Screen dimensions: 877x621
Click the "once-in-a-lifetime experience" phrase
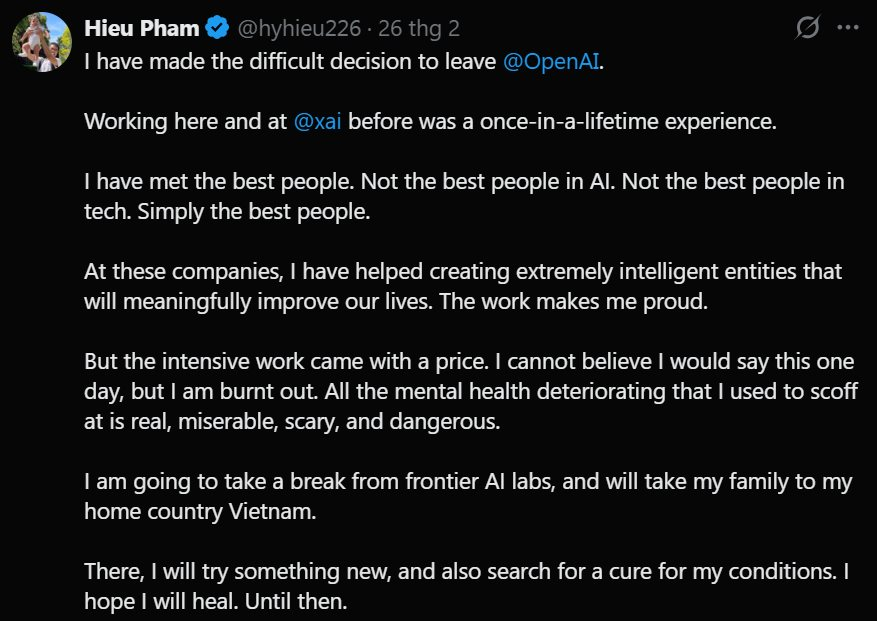pos(588,121)
